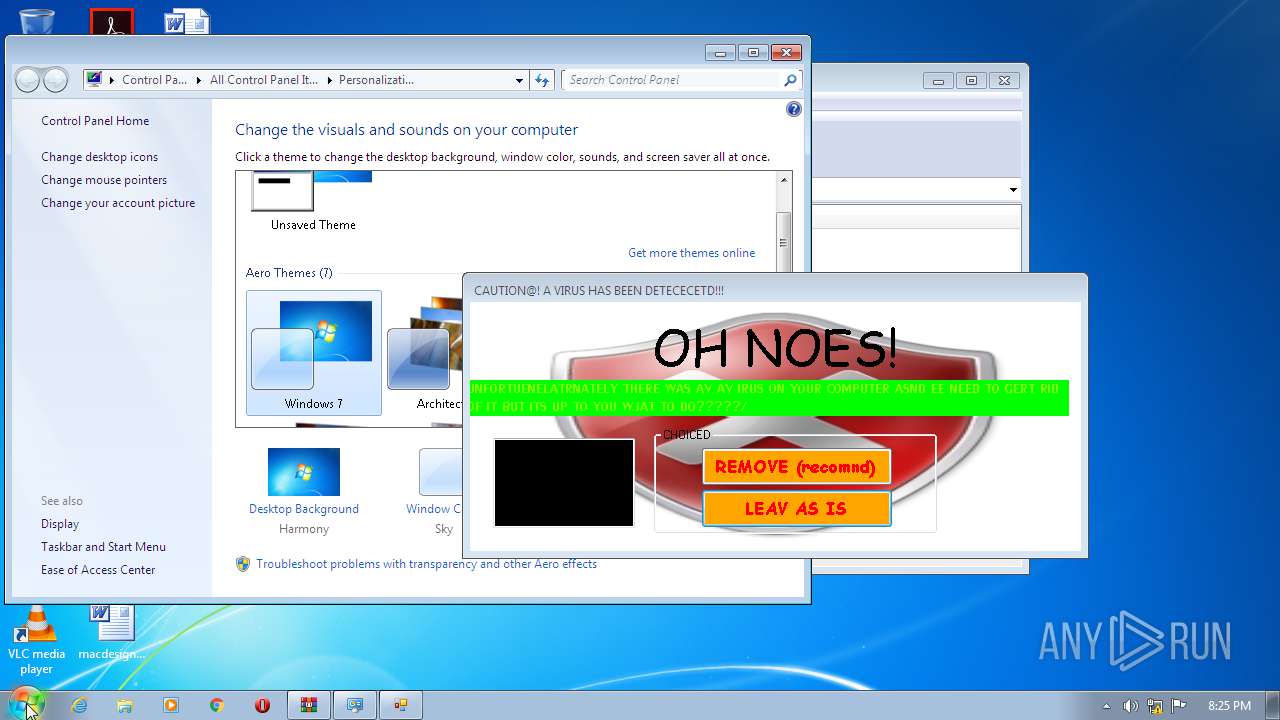The image size is (1280, 720).
Task: Select Control Panel breadcrumb segment
Action: click(154, 80)
